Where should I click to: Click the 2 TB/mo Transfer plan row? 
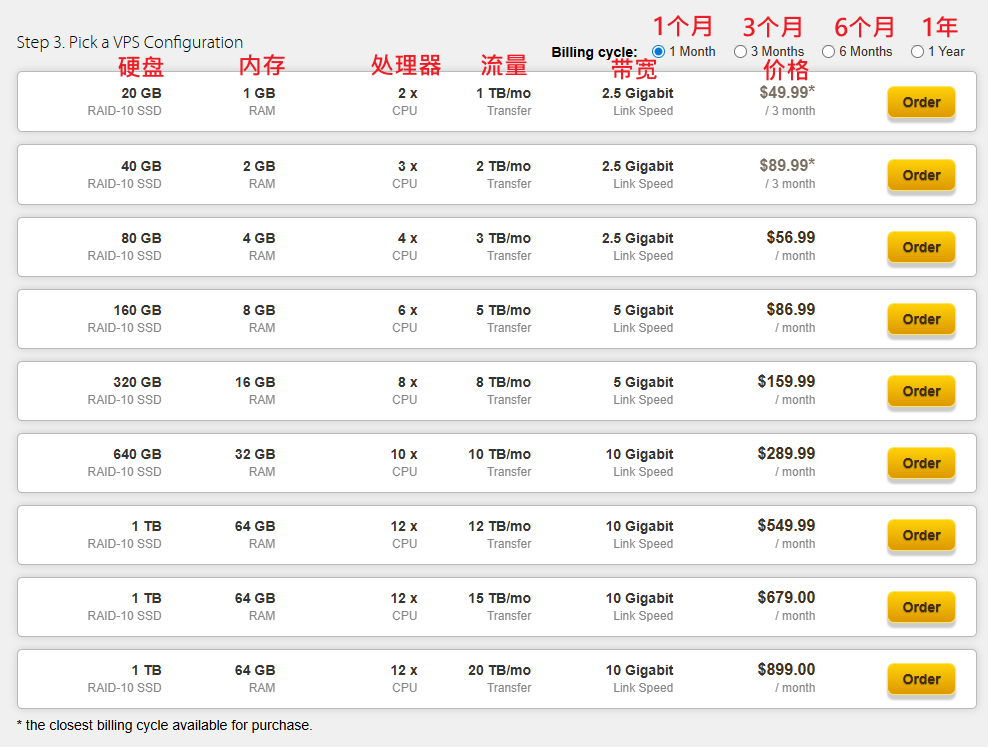coord(503,174)
